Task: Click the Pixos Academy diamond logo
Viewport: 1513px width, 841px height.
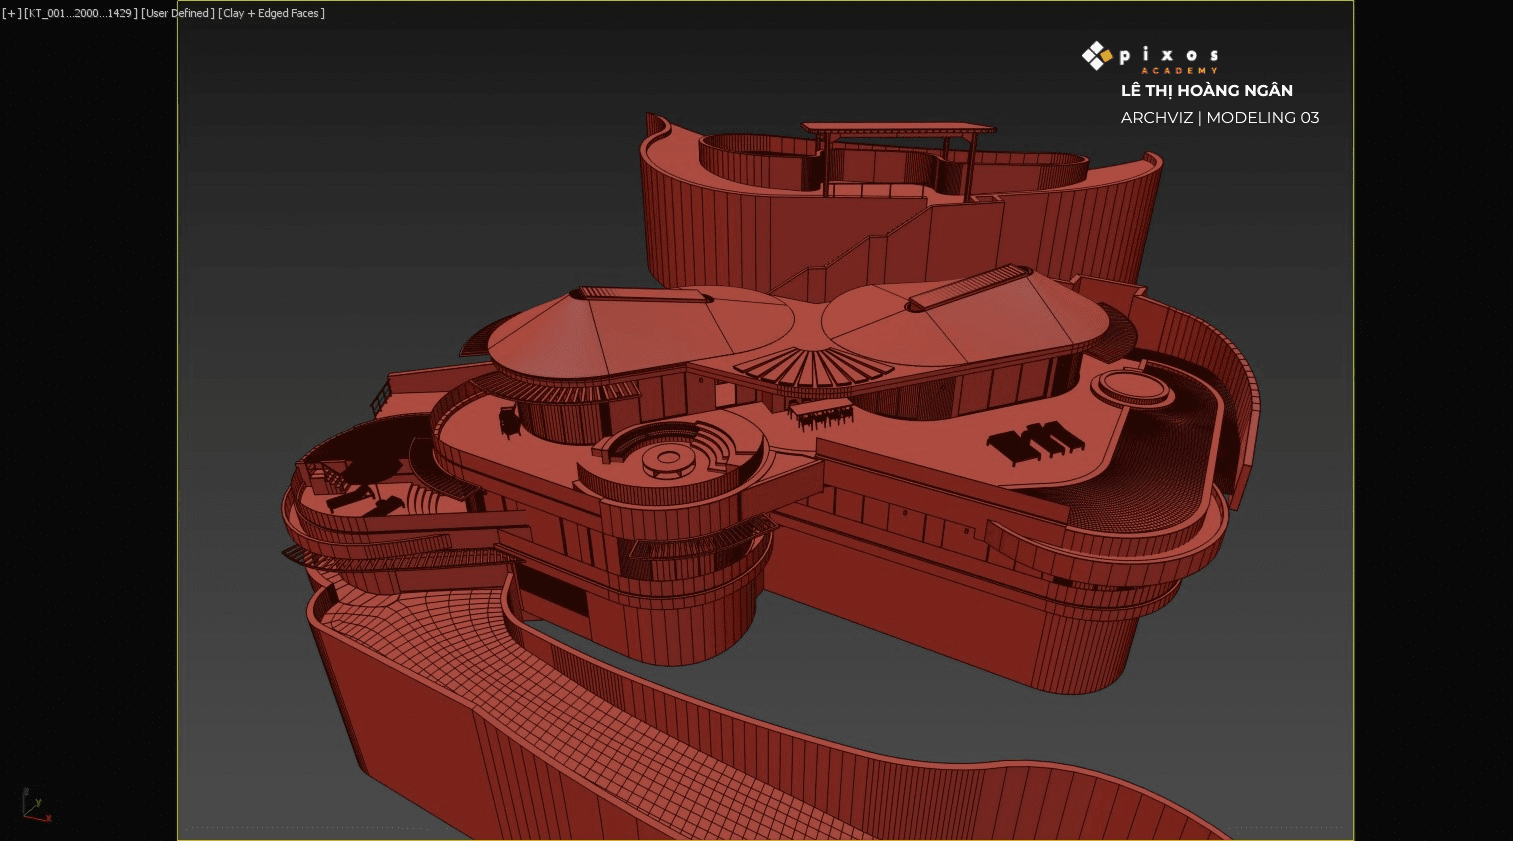Action: click(1097, 56)
